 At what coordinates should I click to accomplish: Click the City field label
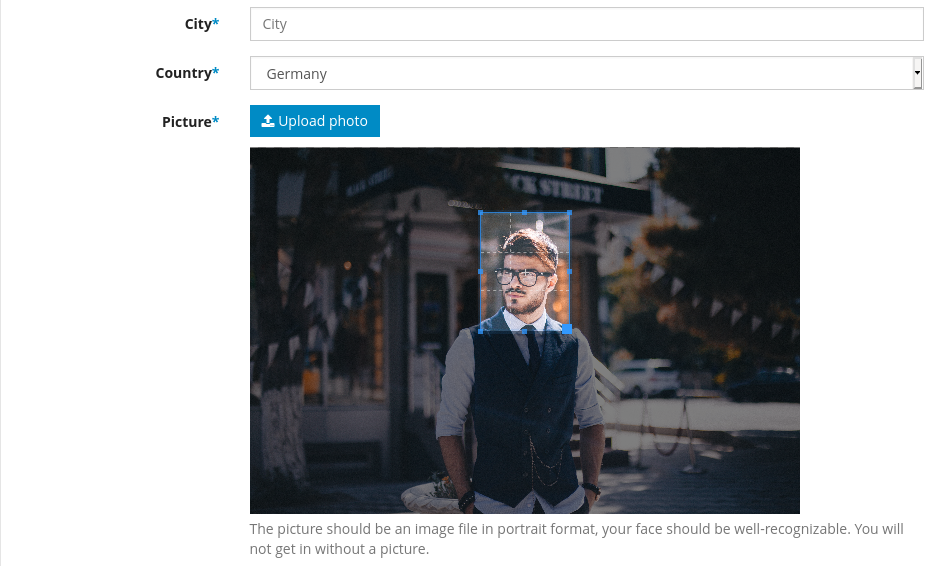coord(200,24)
